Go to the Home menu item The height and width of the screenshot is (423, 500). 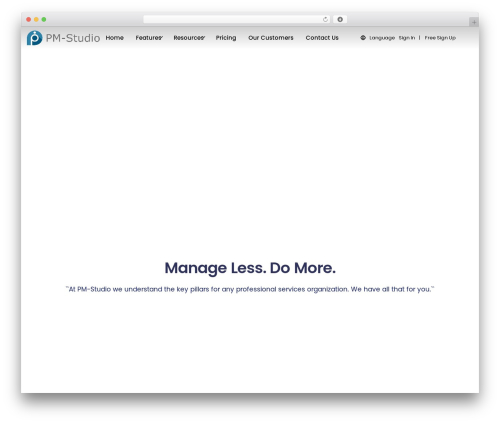pos(115,38)
